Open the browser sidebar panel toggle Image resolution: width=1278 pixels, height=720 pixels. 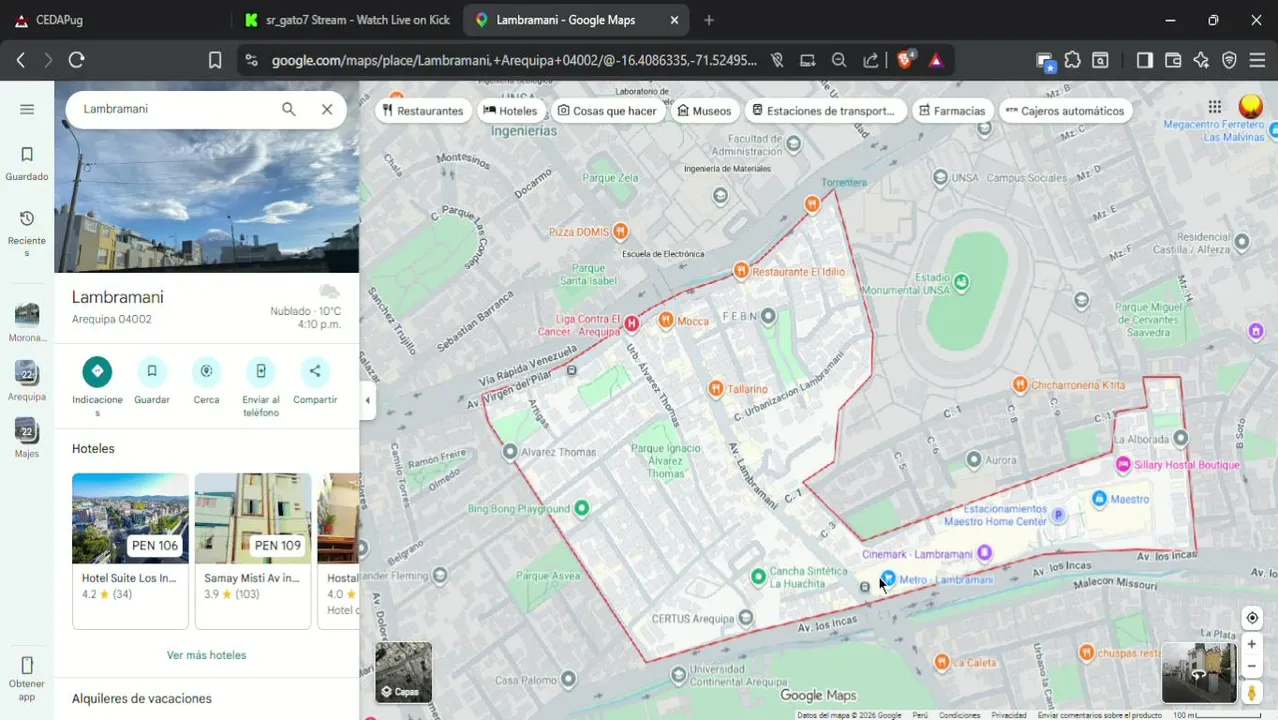point(1145,60)
